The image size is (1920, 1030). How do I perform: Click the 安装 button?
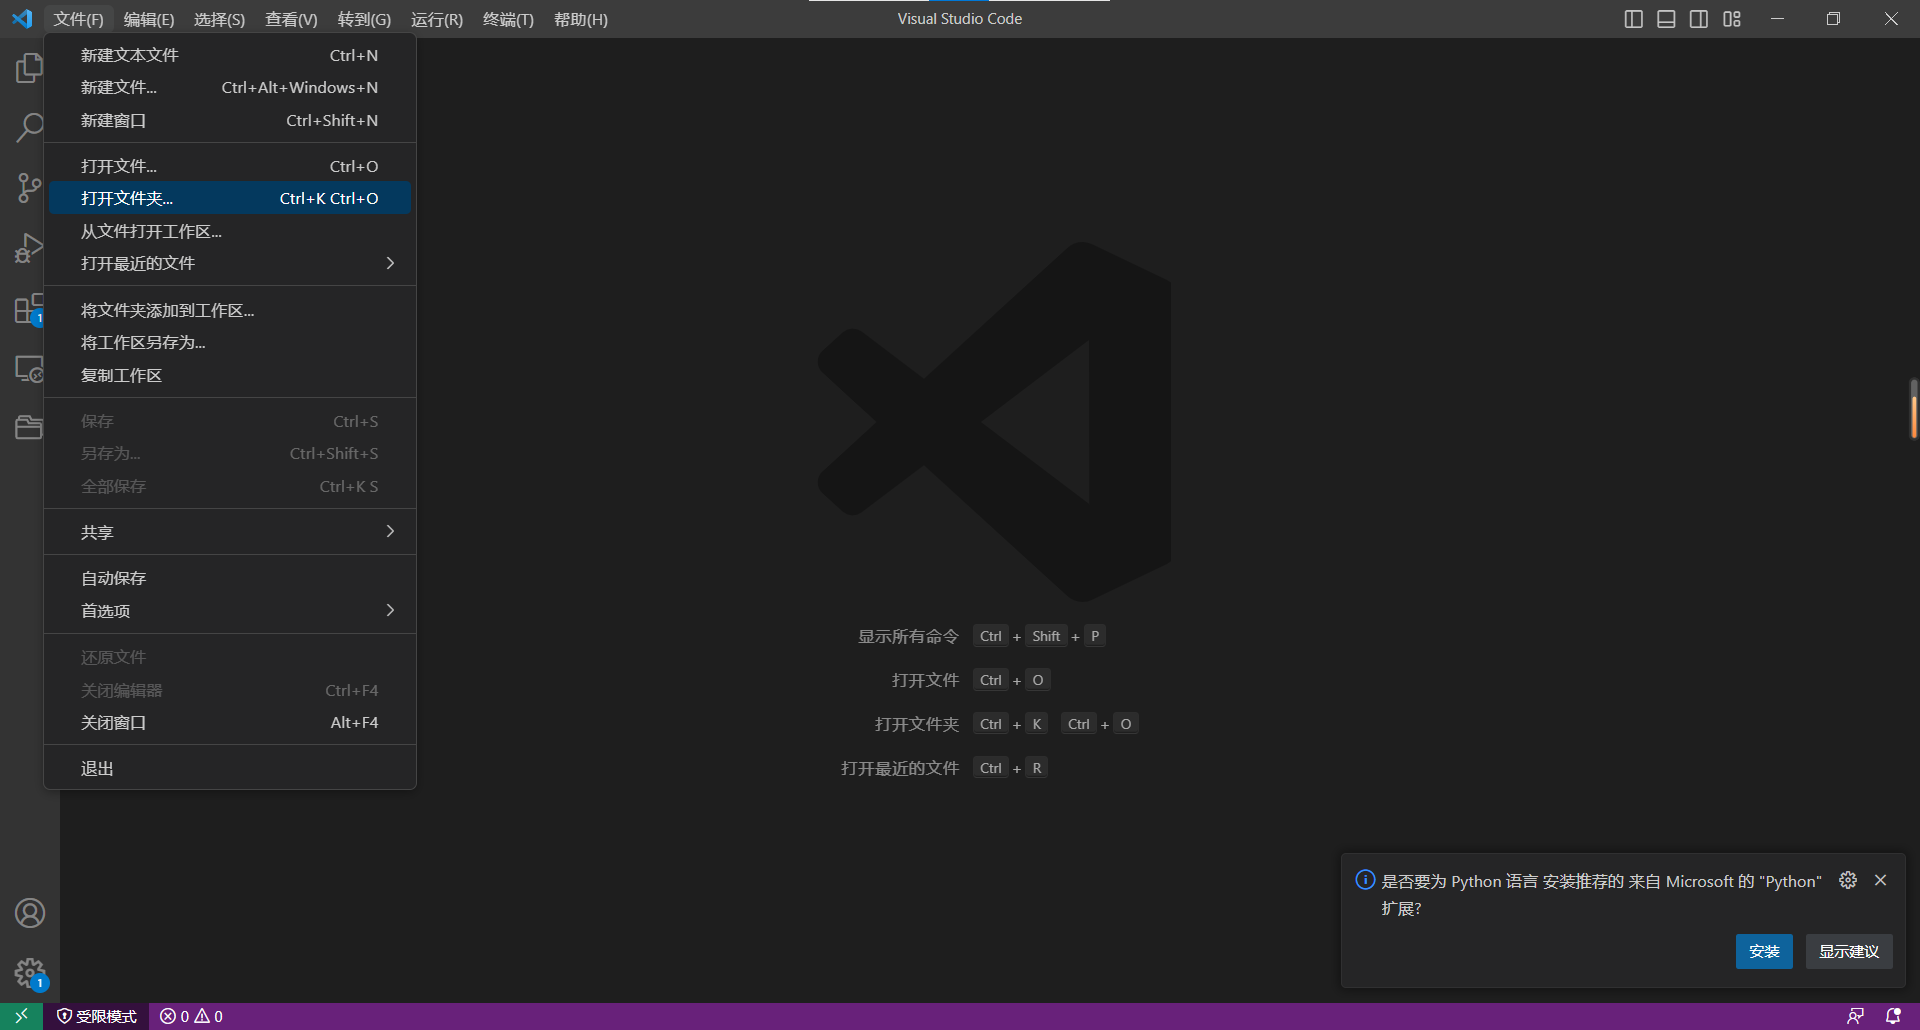coord(1764,951)
